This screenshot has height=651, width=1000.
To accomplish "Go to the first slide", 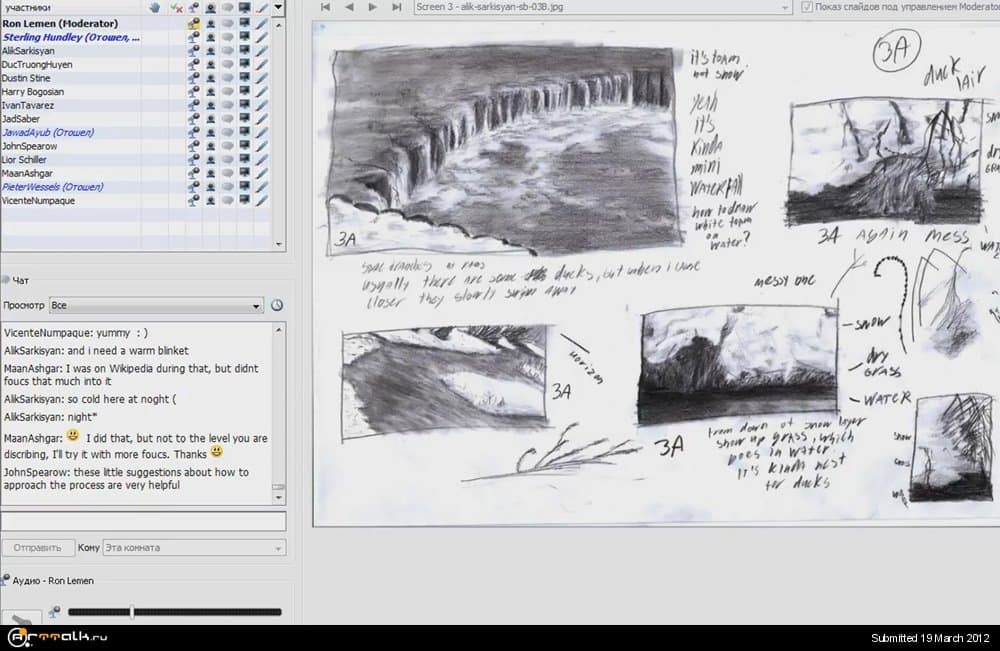I will coord(326,7).
